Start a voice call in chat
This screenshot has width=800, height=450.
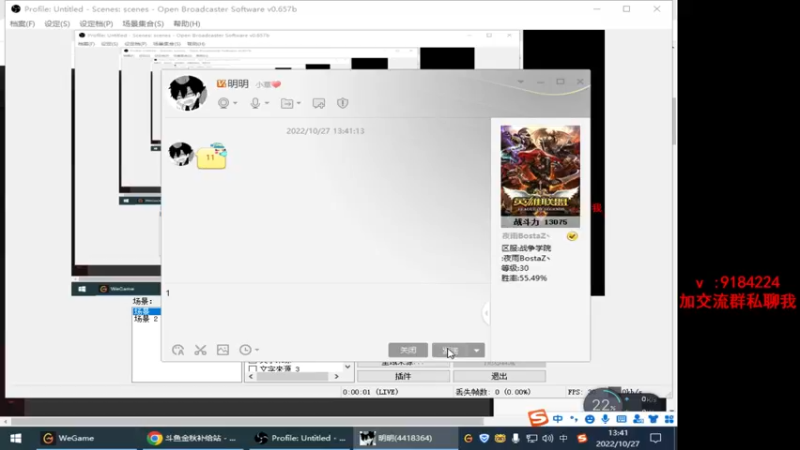click(255, 103)
